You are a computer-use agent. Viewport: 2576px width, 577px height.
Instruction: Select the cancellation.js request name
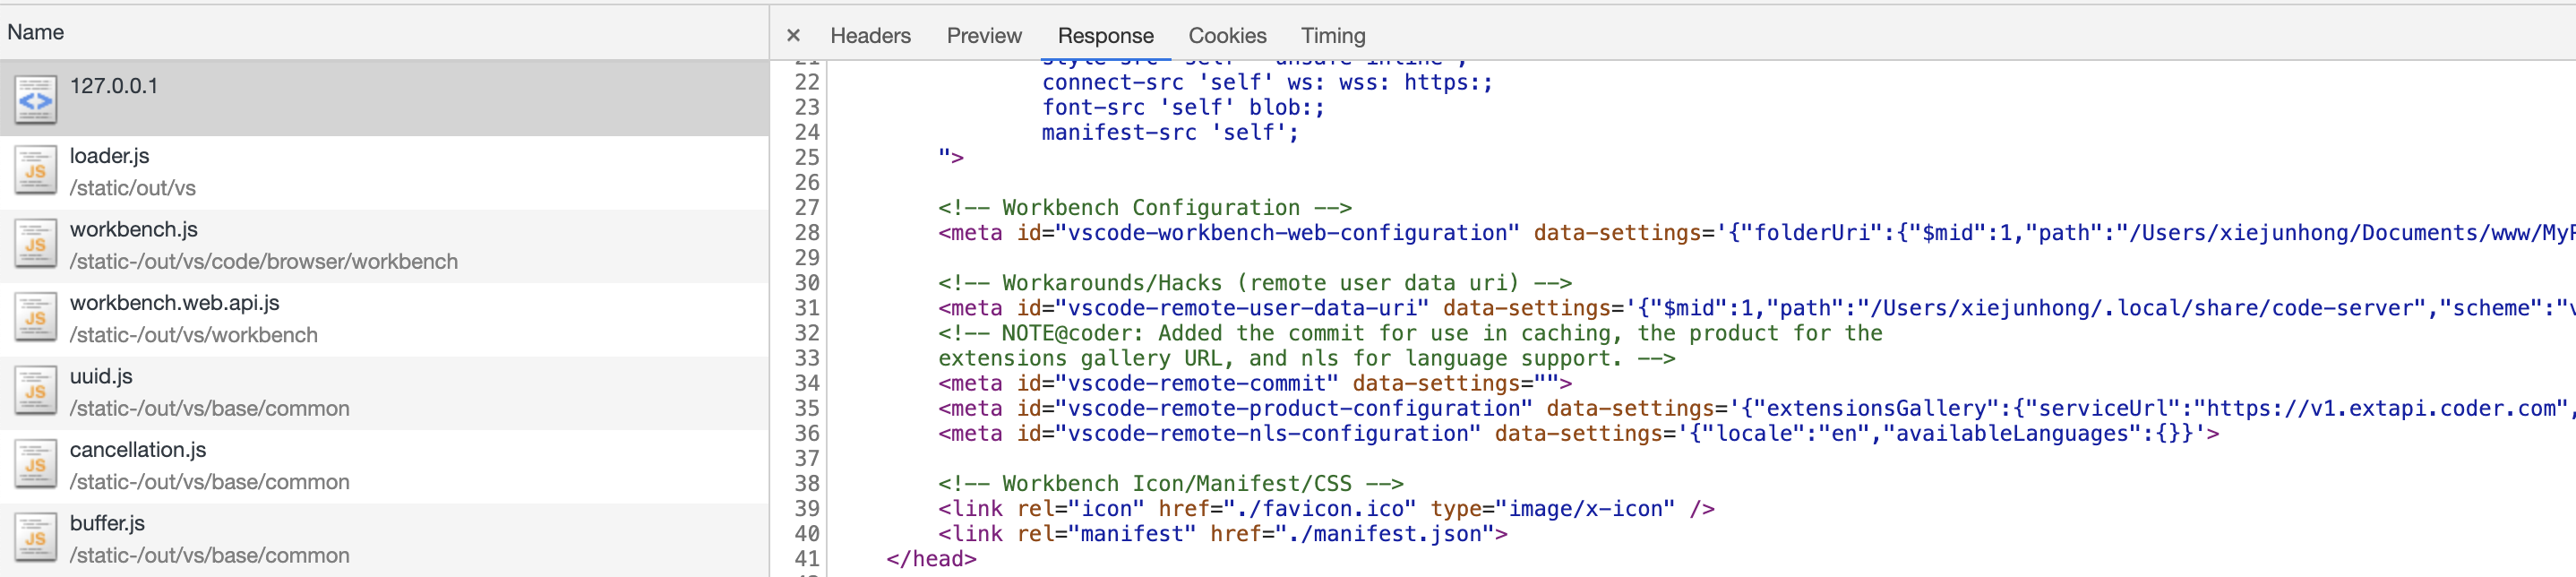tap(138, 450)
